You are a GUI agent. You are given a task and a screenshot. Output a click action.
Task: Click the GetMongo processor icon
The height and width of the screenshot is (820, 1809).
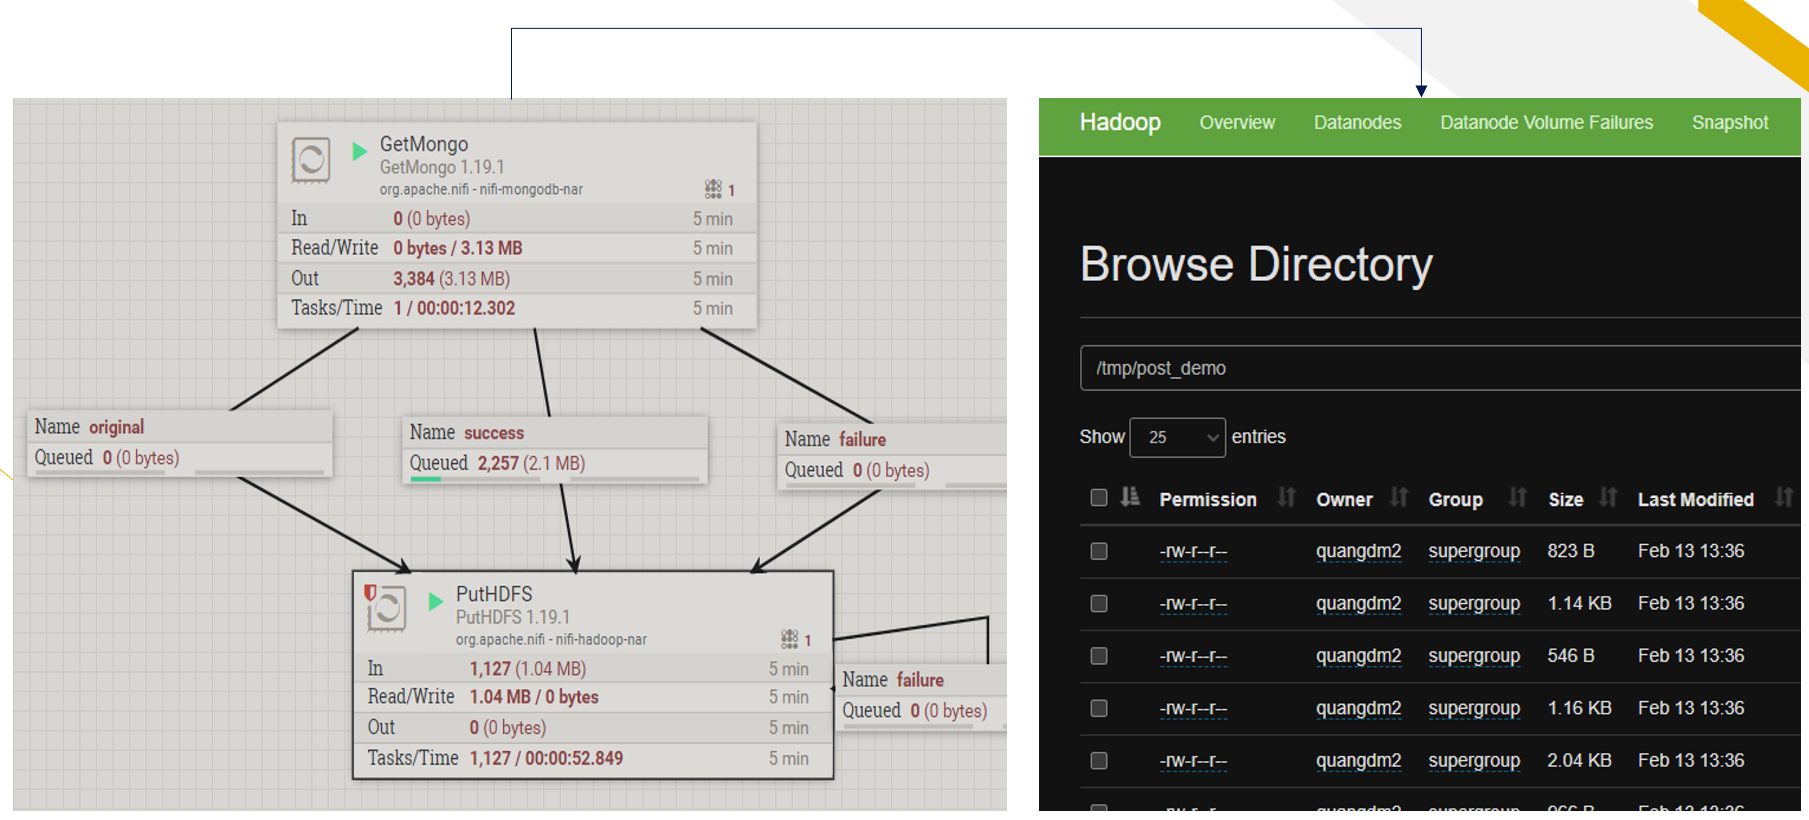coord(310,160)
